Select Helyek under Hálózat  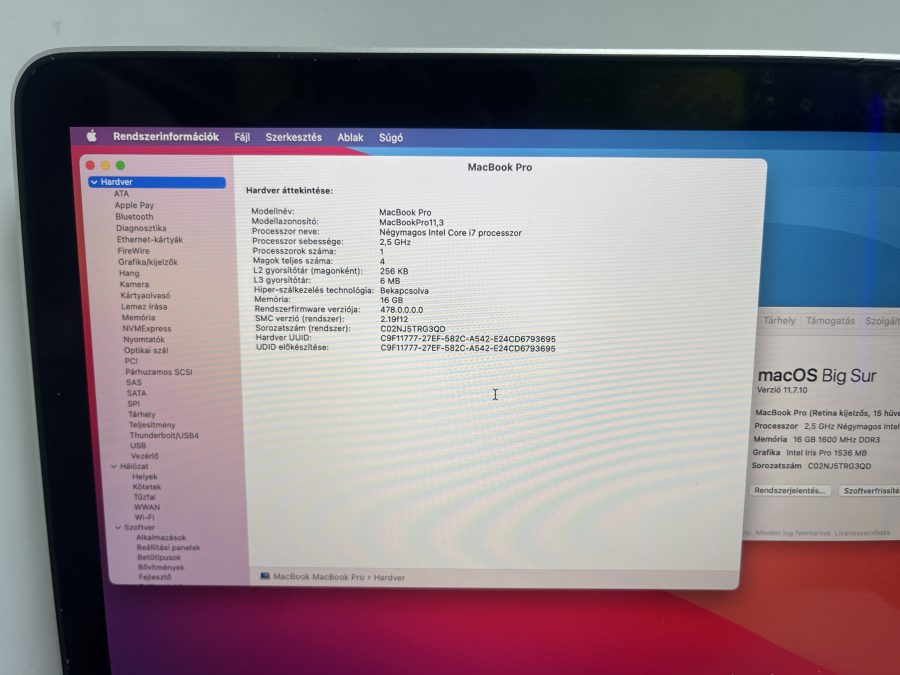tap(145, 476)
